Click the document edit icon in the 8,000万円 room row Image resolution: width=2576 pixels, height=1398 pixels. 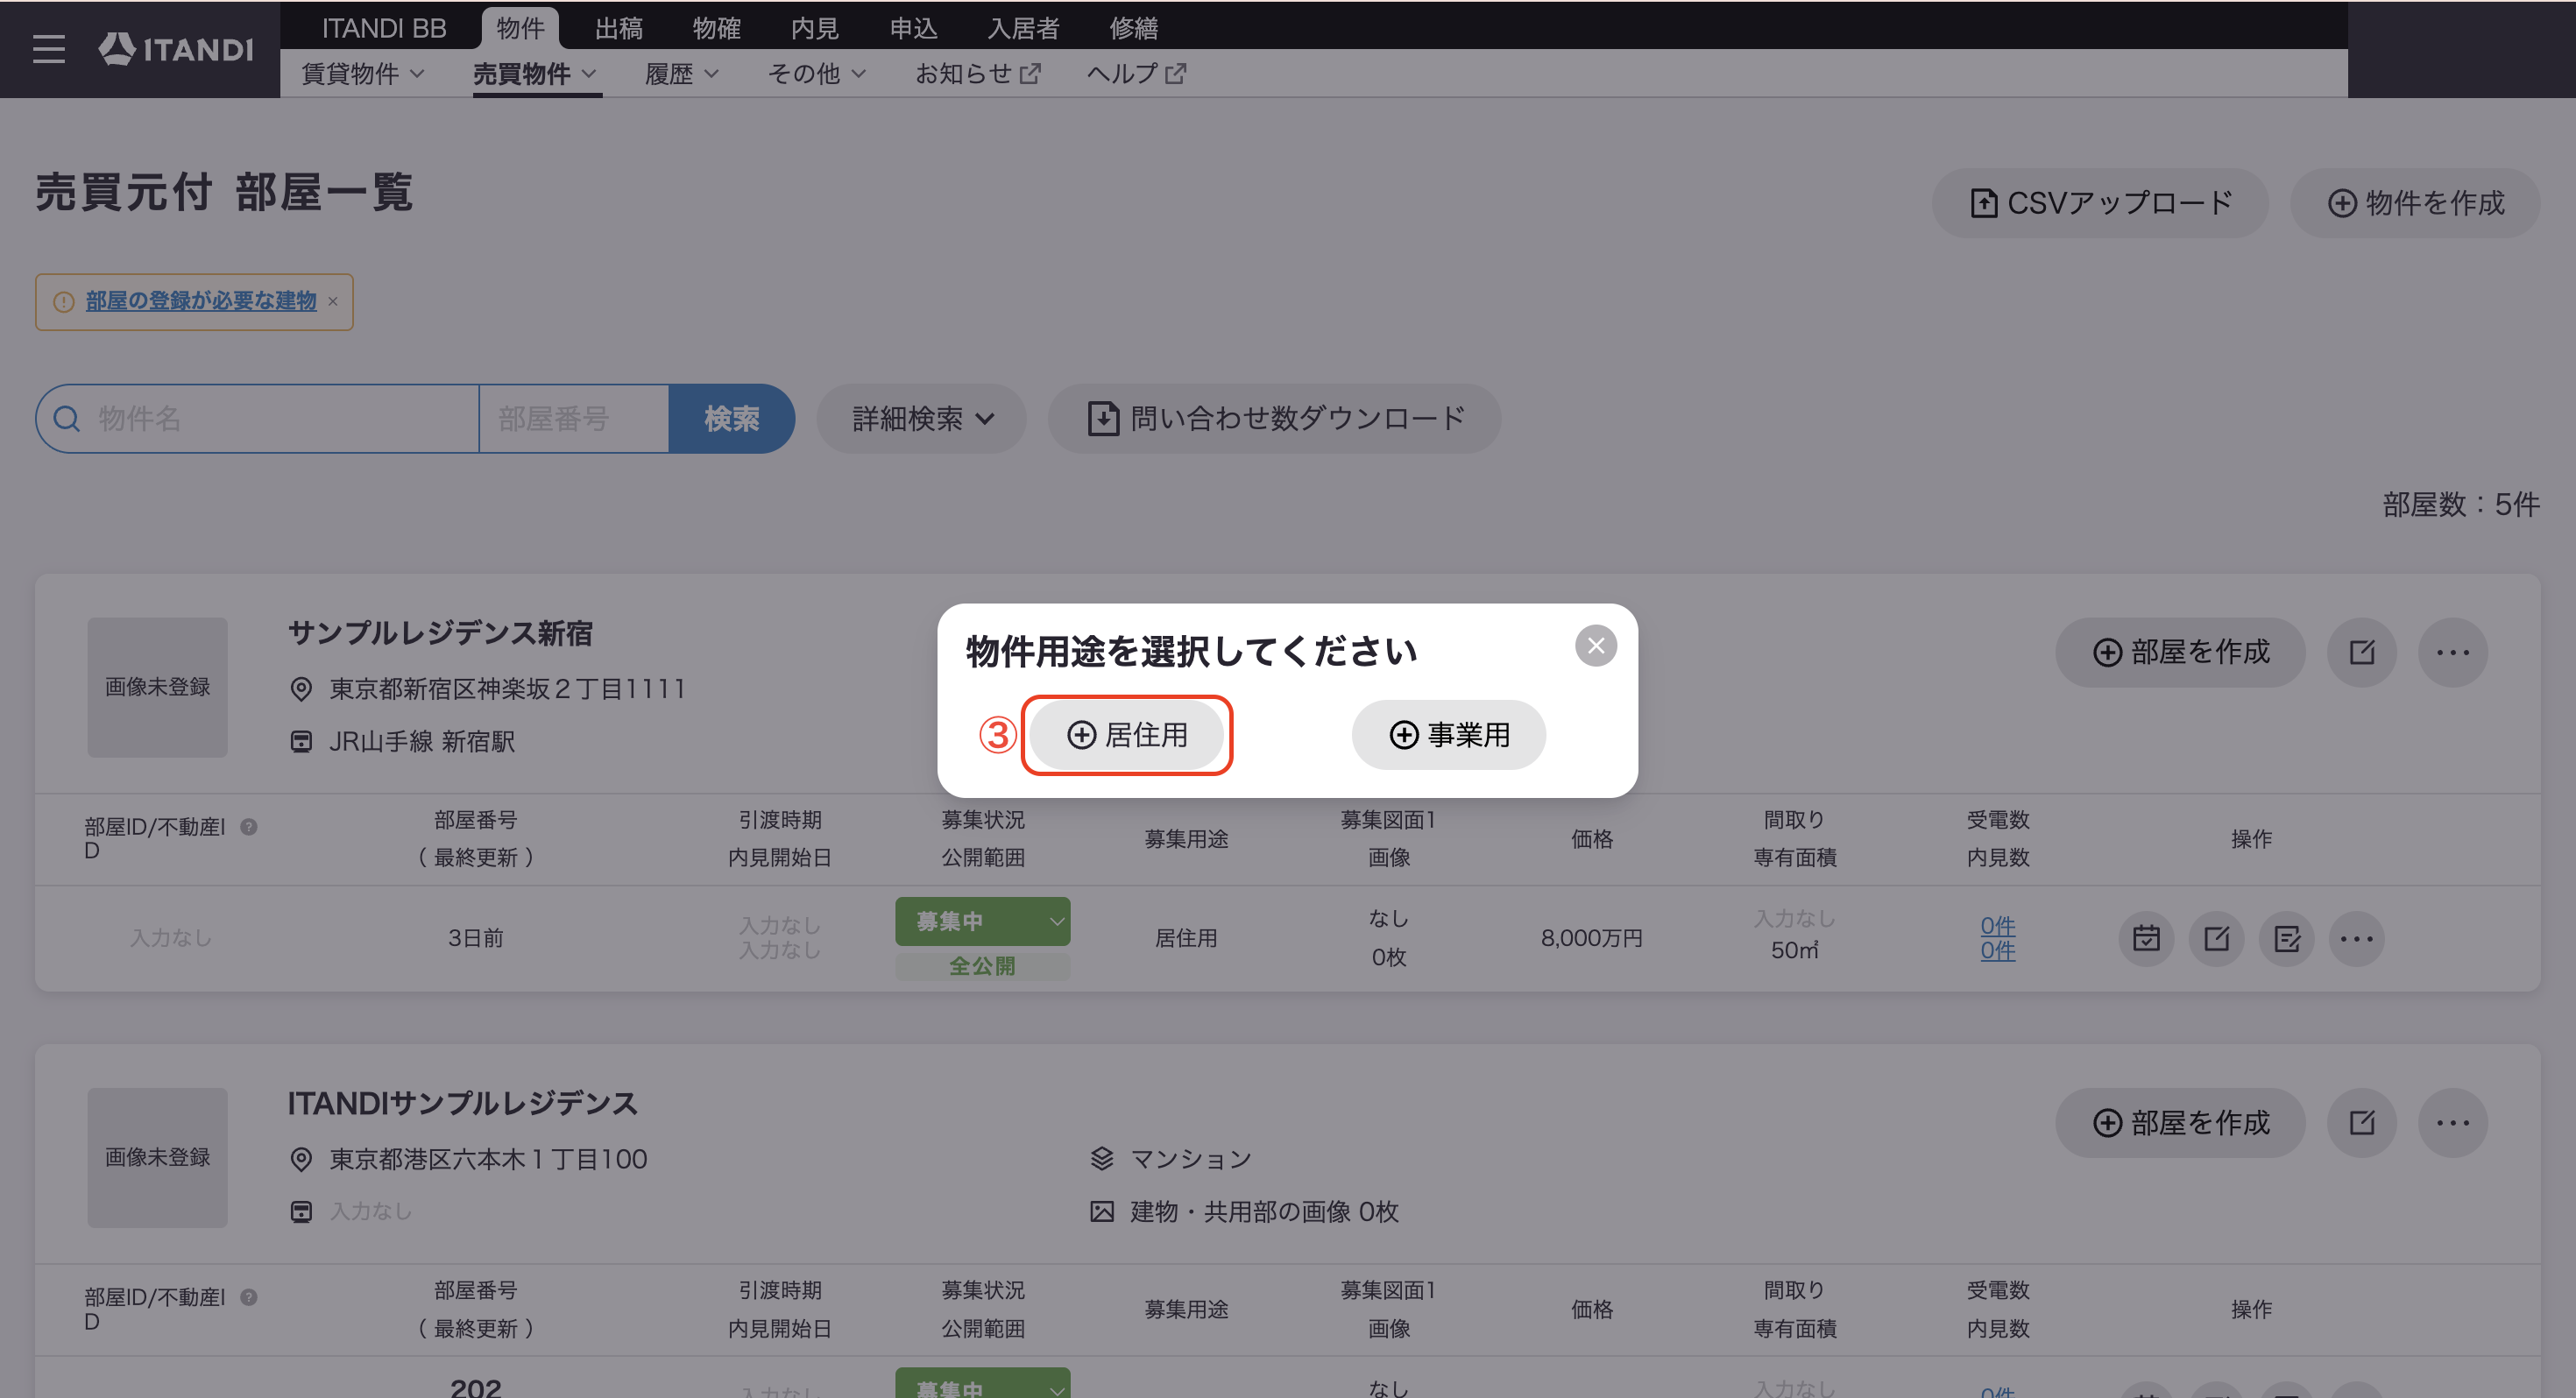click(x=2286, y=938)
